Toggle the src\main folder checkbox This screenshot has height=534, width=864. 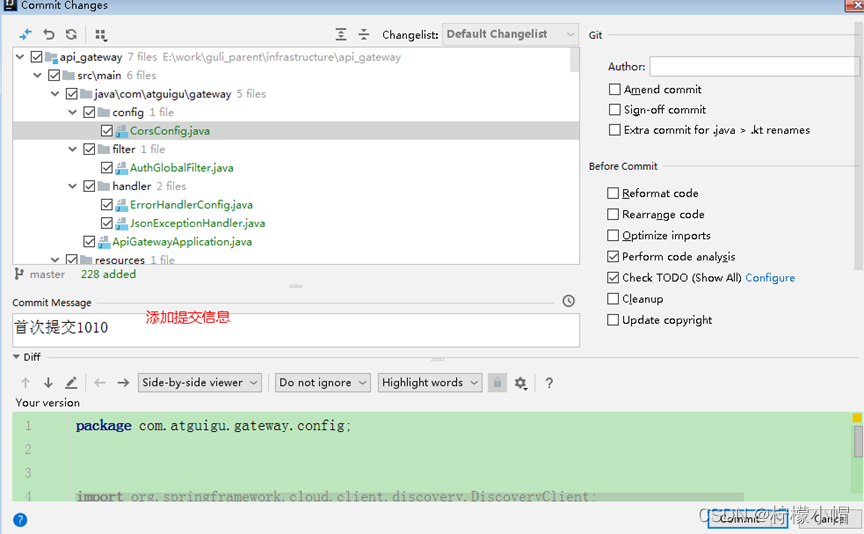coord(54,75)
